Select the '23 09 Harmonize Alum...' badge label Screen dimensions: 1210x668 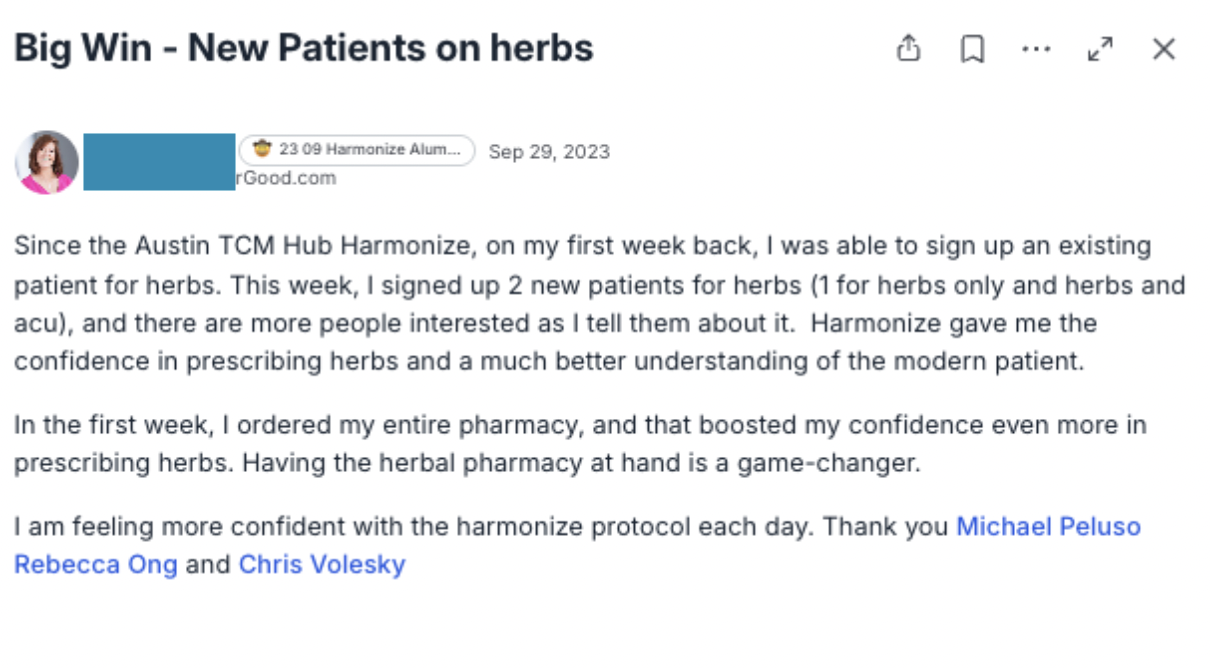tap(370, 150)
